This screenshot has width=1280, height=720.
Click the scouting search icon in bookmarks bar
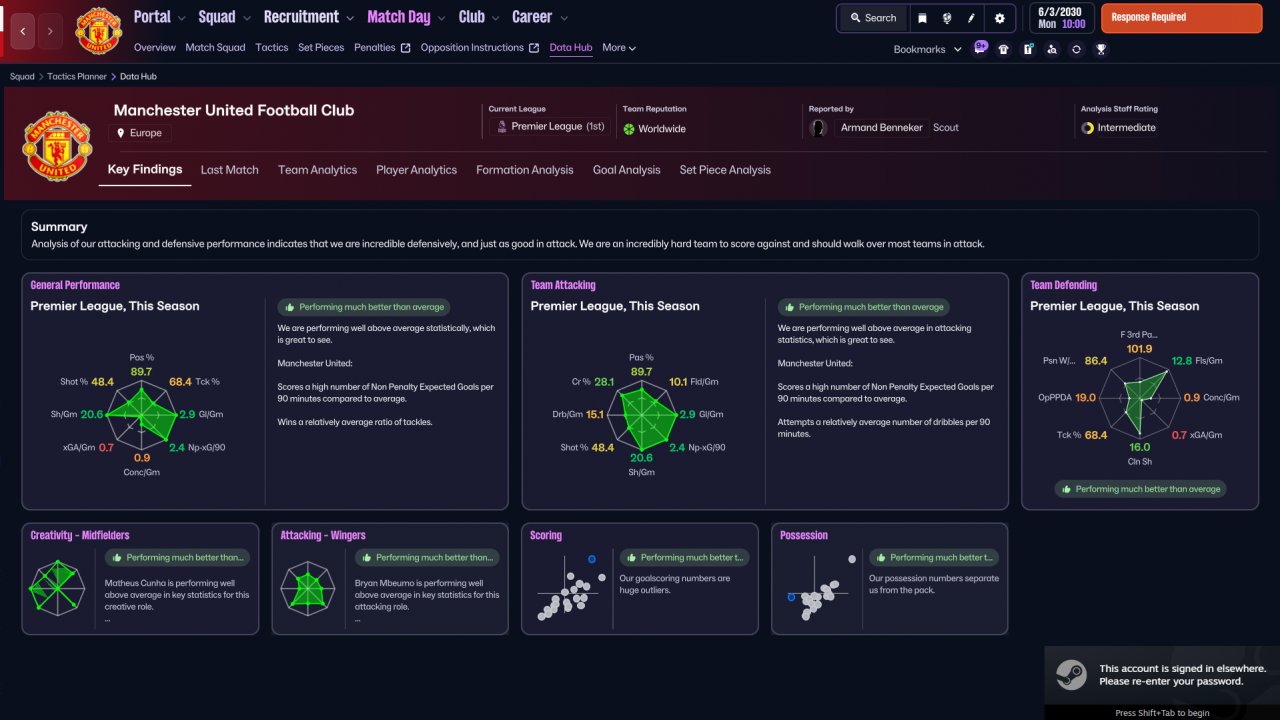pyautogui.click(x=1052, y=49)
